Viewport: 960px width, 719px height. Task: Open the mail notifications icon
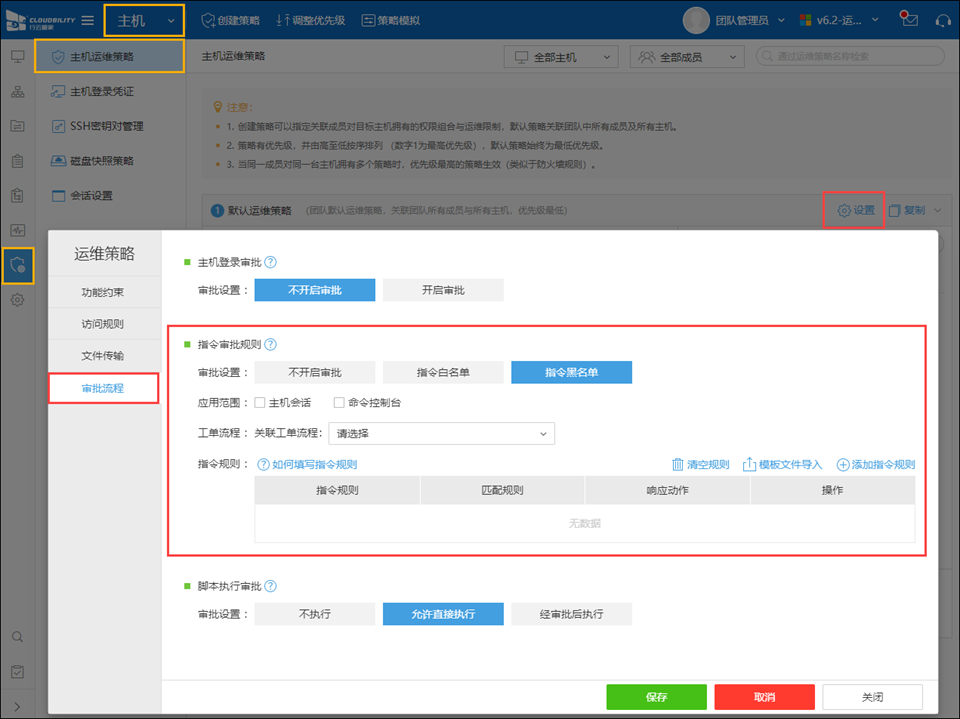(x=908, y=20)
